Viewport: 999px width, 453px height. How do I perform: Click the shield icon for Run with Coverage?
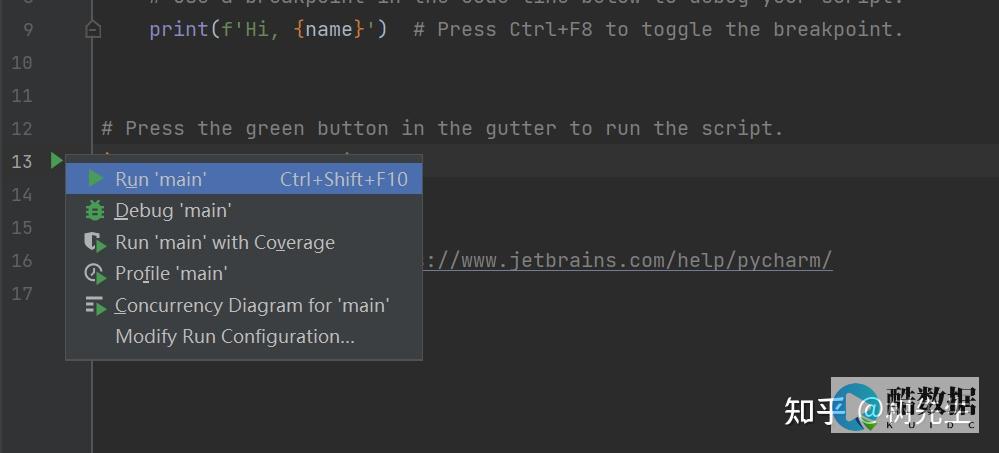click(95, 242)
